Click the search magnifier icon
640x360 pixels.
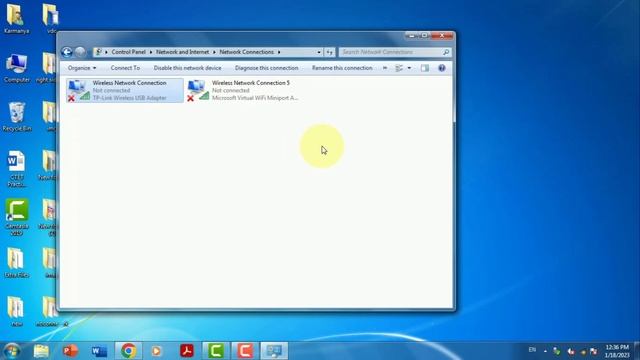click(446, 52)
